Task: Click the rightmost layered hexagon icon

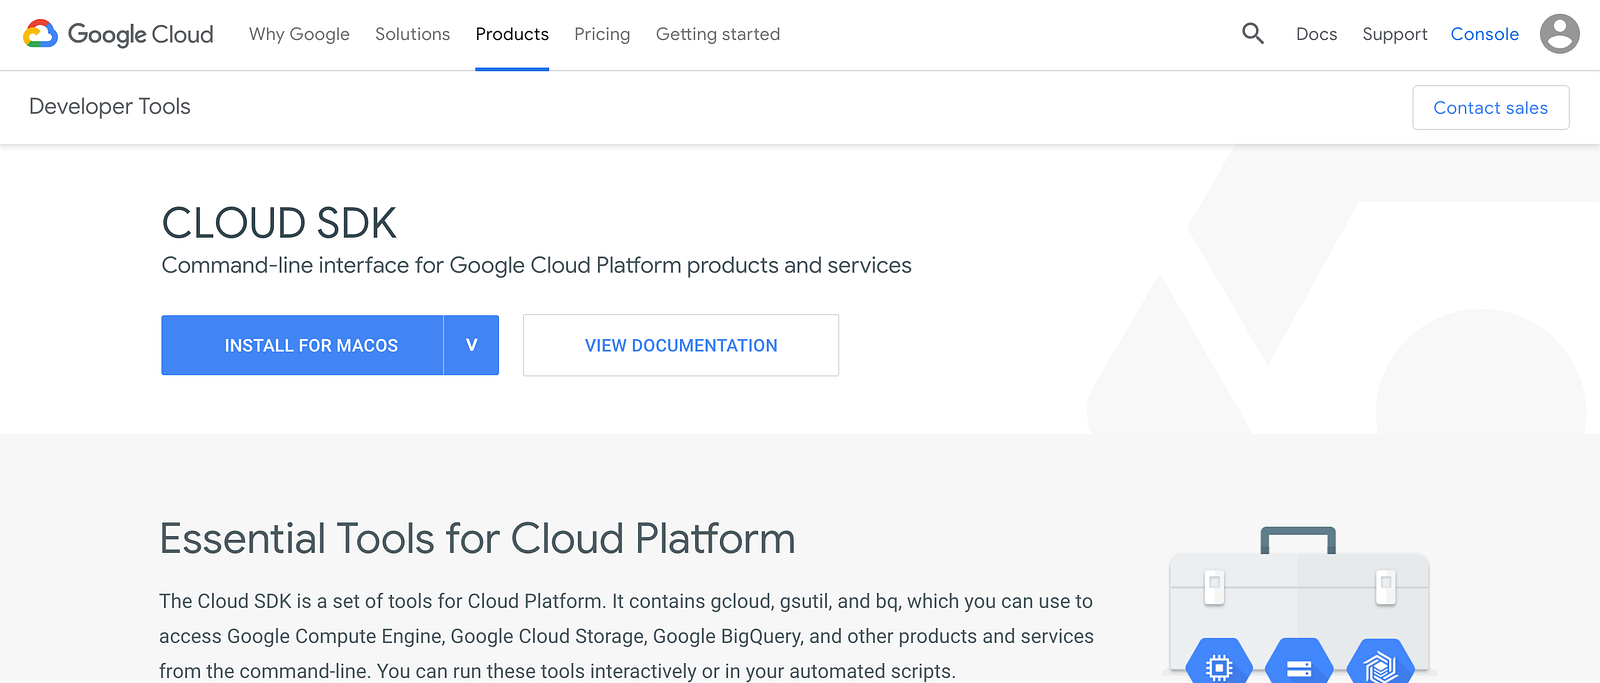Action: (1380, 664)
